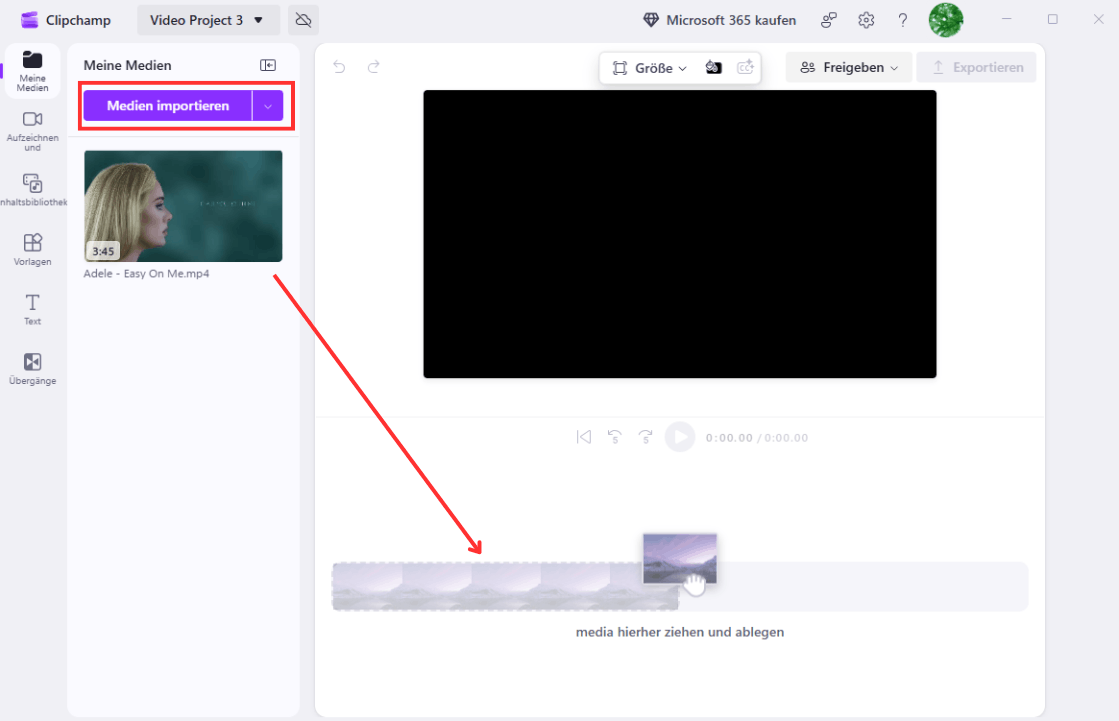Collapse the Meine Medien panel
1119x721 pixels.
(268, 65)
